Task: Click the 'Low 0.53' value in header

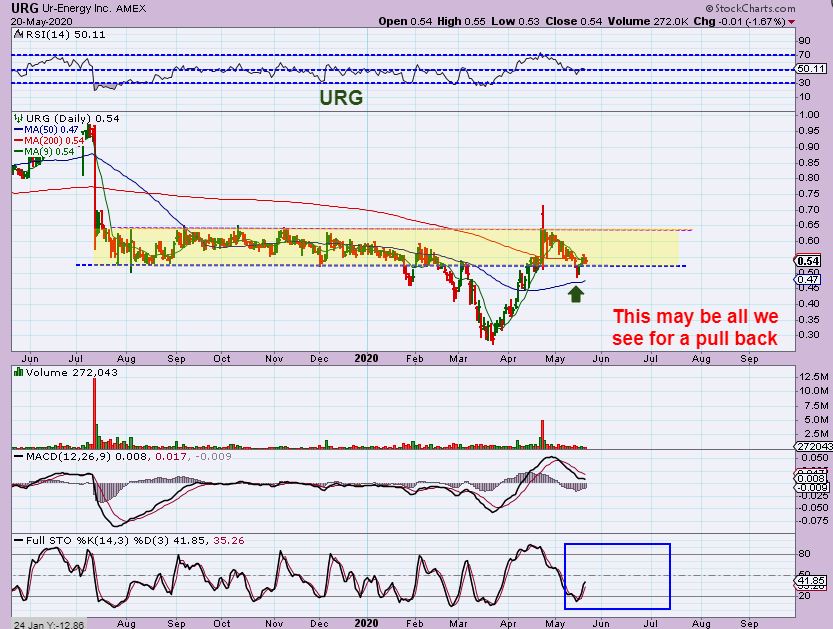Action: coord(515,22)
